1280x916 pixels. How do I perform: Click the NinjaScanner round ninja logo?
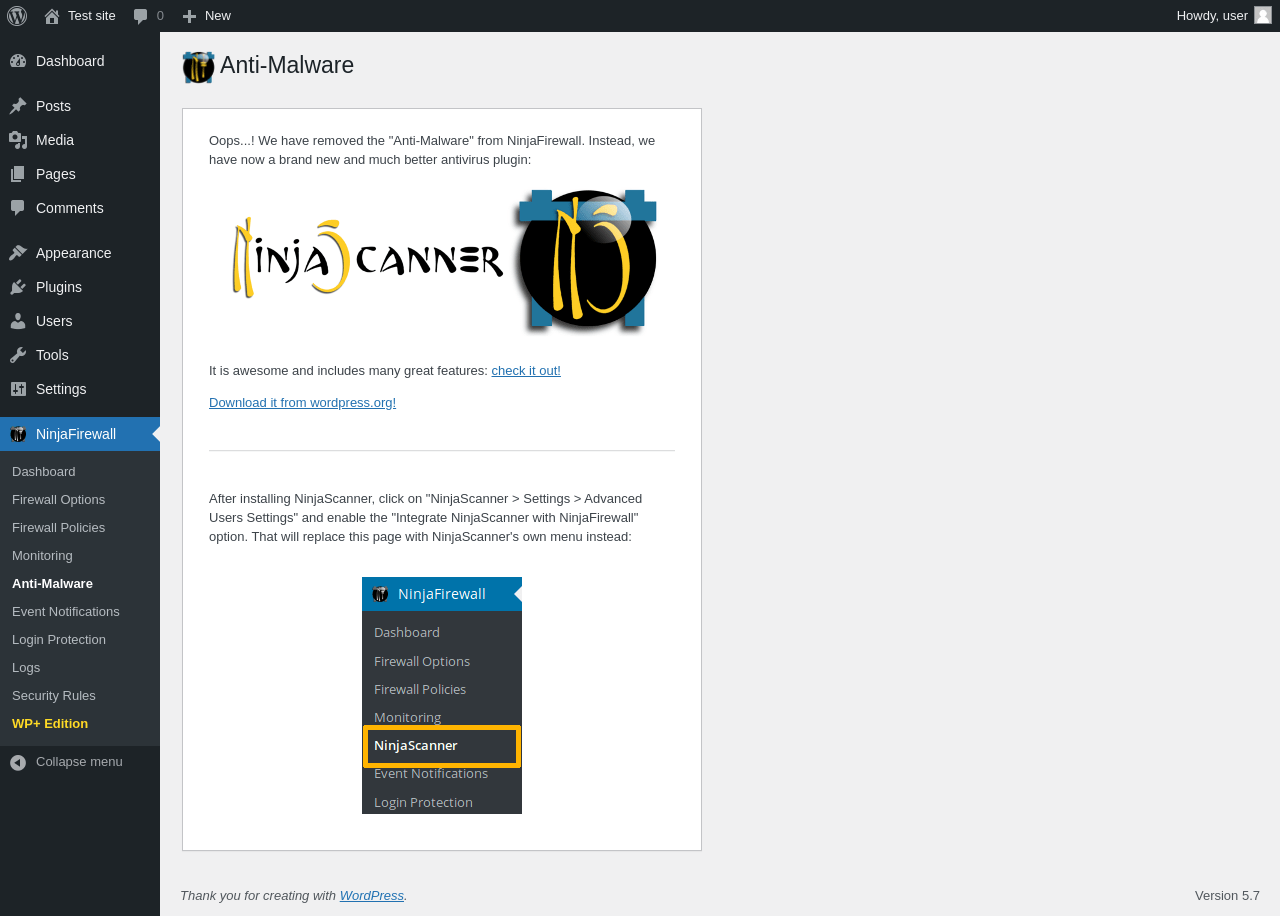[x=587, y=259]
